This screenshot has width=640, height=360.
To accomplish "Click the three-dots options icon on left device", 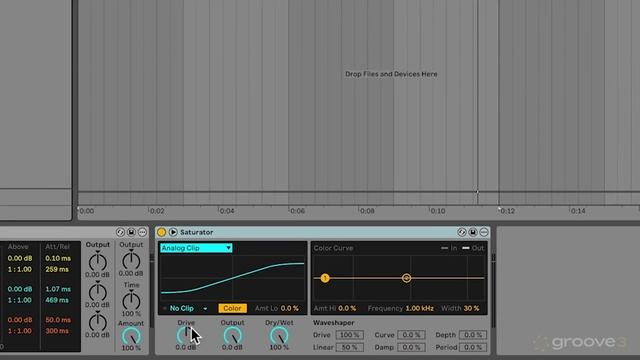I will pos(142,232).
